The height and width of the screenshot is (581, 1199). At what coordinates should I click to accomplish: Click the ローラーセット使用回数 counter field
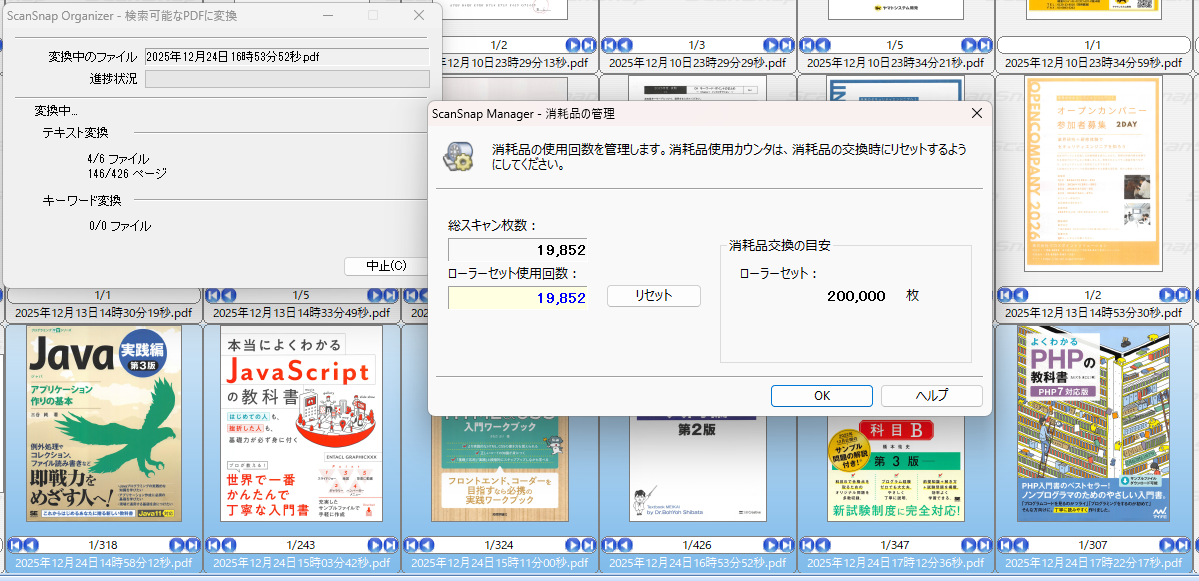(x=517, y=298)
